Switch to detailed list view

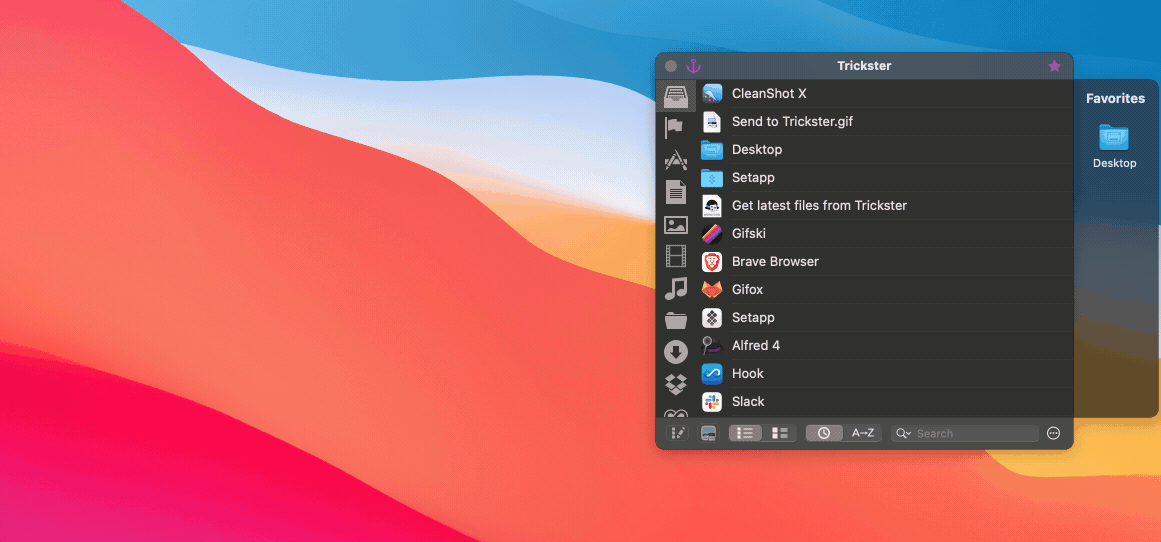point(779,433)
